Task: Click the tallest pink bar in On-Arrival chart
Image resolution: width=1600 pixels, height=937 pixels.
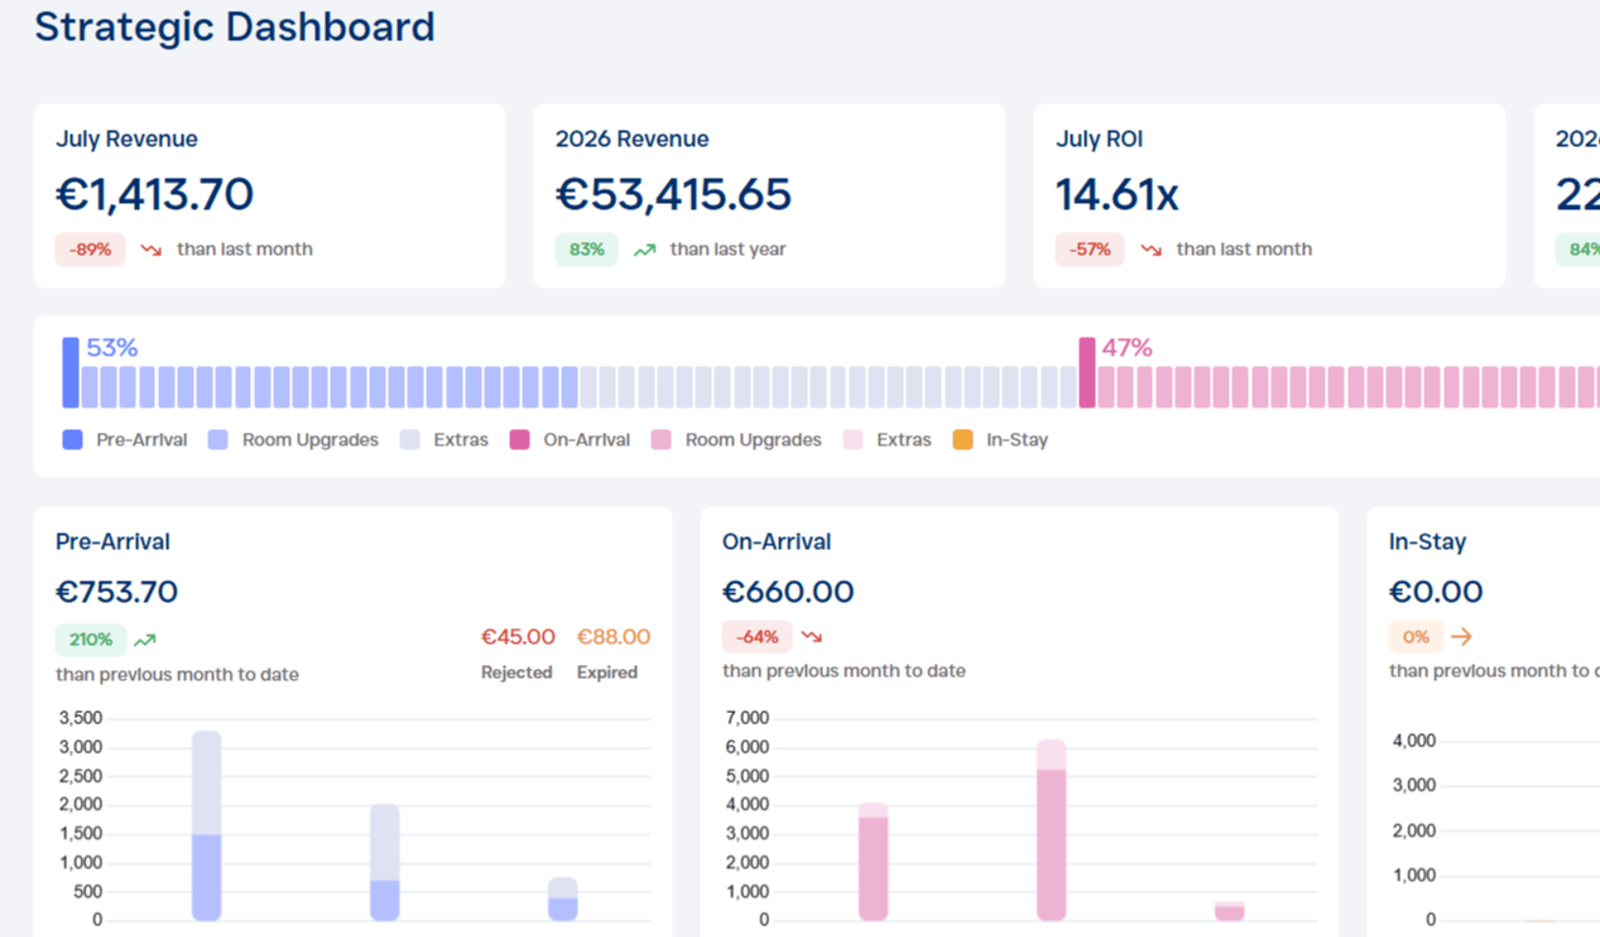Action: (x=1051, y=830)
